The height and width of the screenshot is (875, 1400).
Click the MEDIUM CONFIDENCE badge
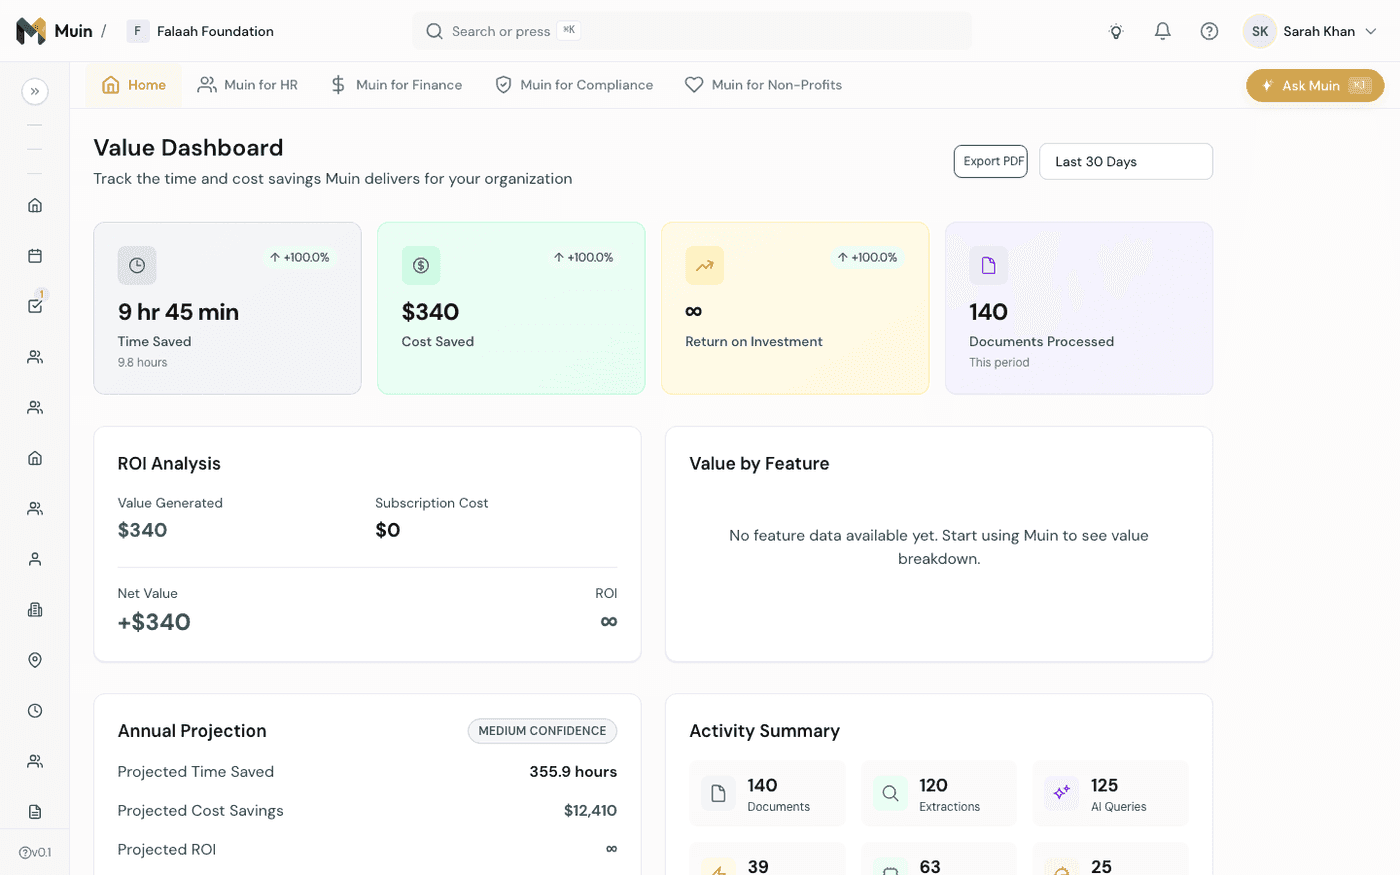542,731
